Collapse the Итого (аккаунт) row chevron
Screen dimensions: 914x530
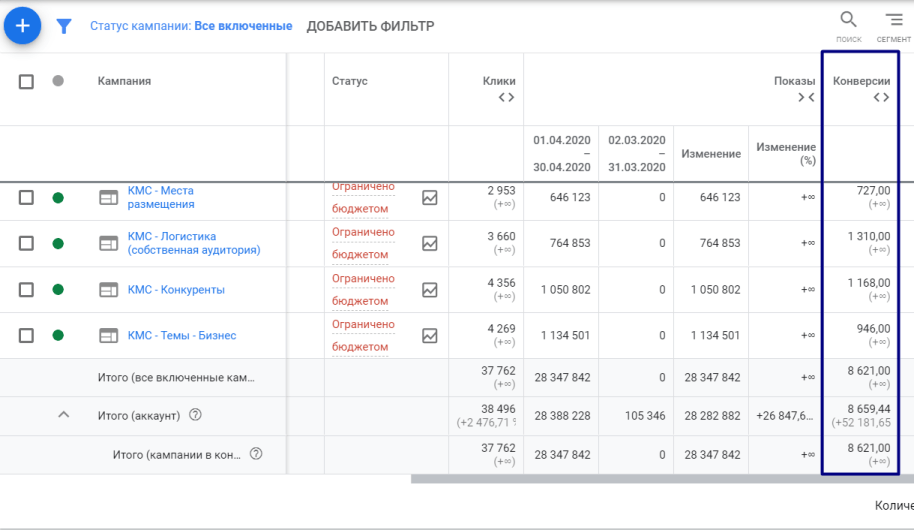63,415
